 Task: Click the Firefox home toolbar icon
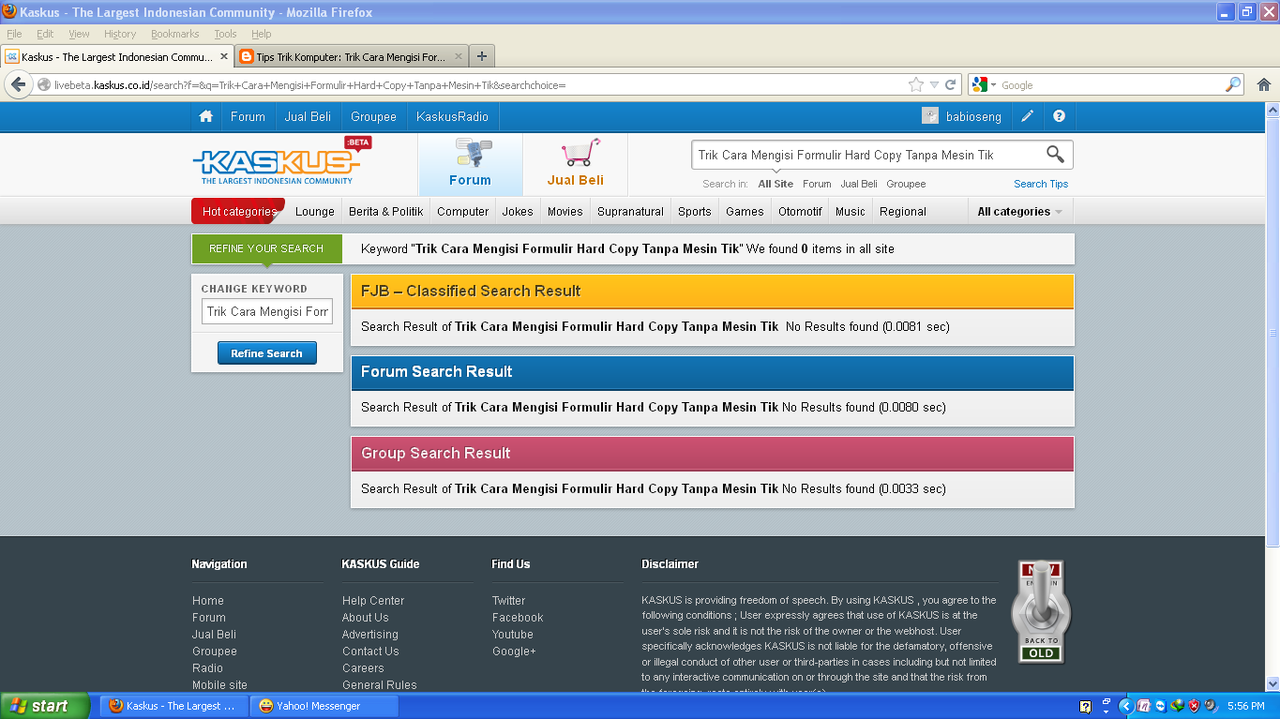1264,85
